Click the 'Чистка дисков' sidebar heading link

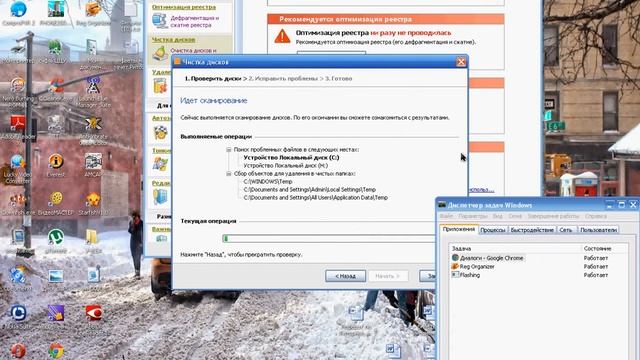pos(173,40)
